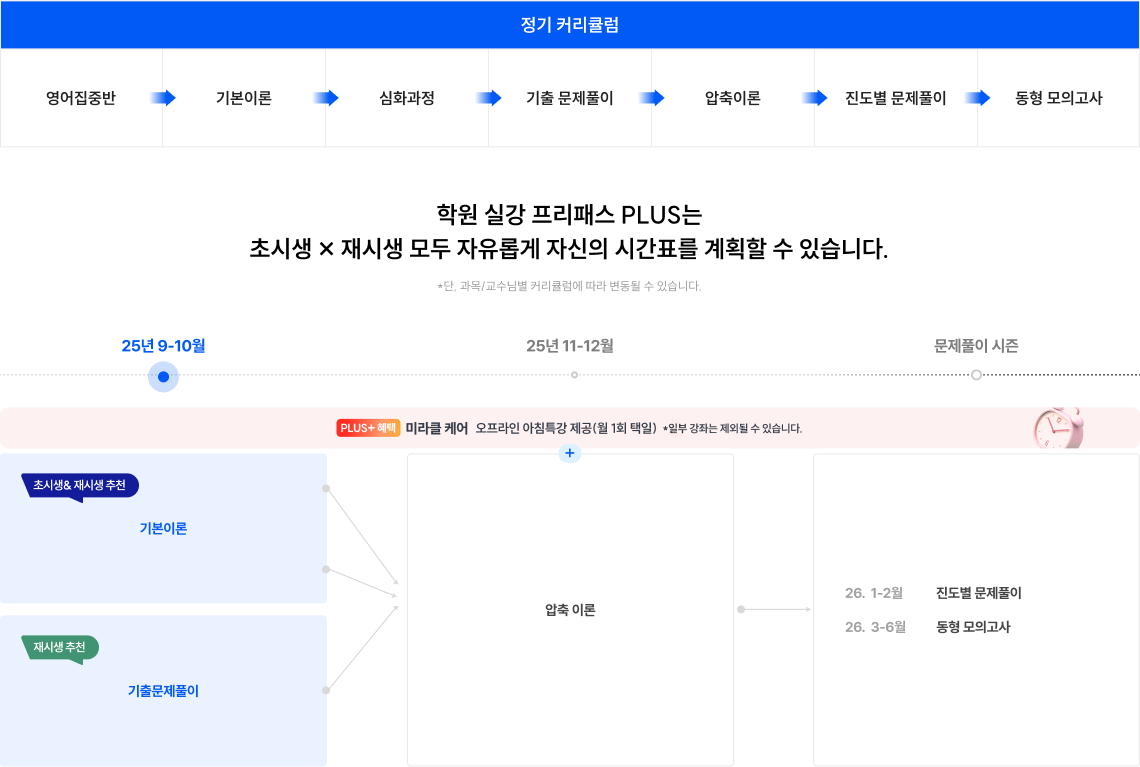Select the 기출 문제풀이 curriculum step

coord(569,97)
